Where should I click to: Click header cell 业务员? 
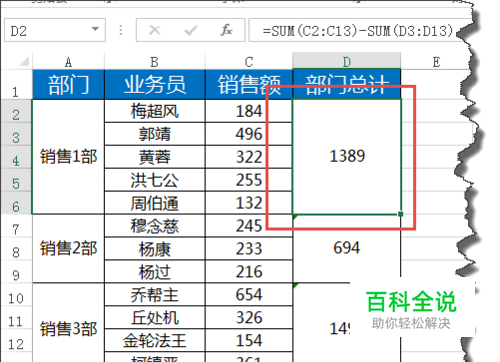click(155, 84)
